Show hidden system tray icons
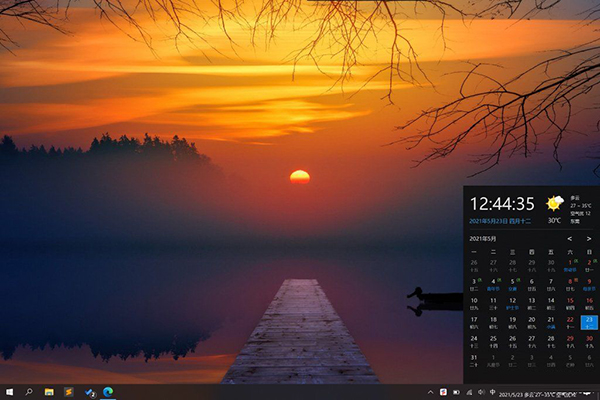This screenshot has width=600, height=400. 431,392
